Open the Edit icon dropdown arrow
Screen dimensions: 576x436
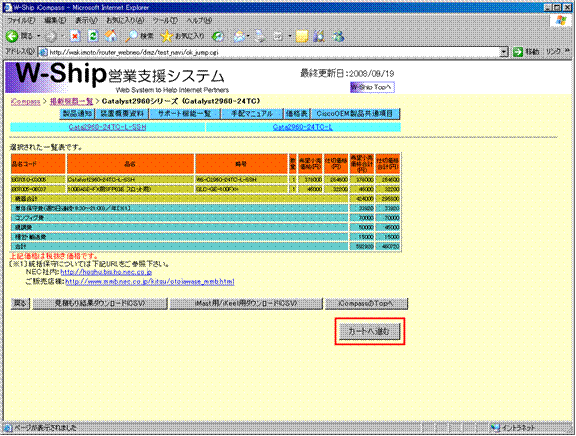(x=289, y=36)
